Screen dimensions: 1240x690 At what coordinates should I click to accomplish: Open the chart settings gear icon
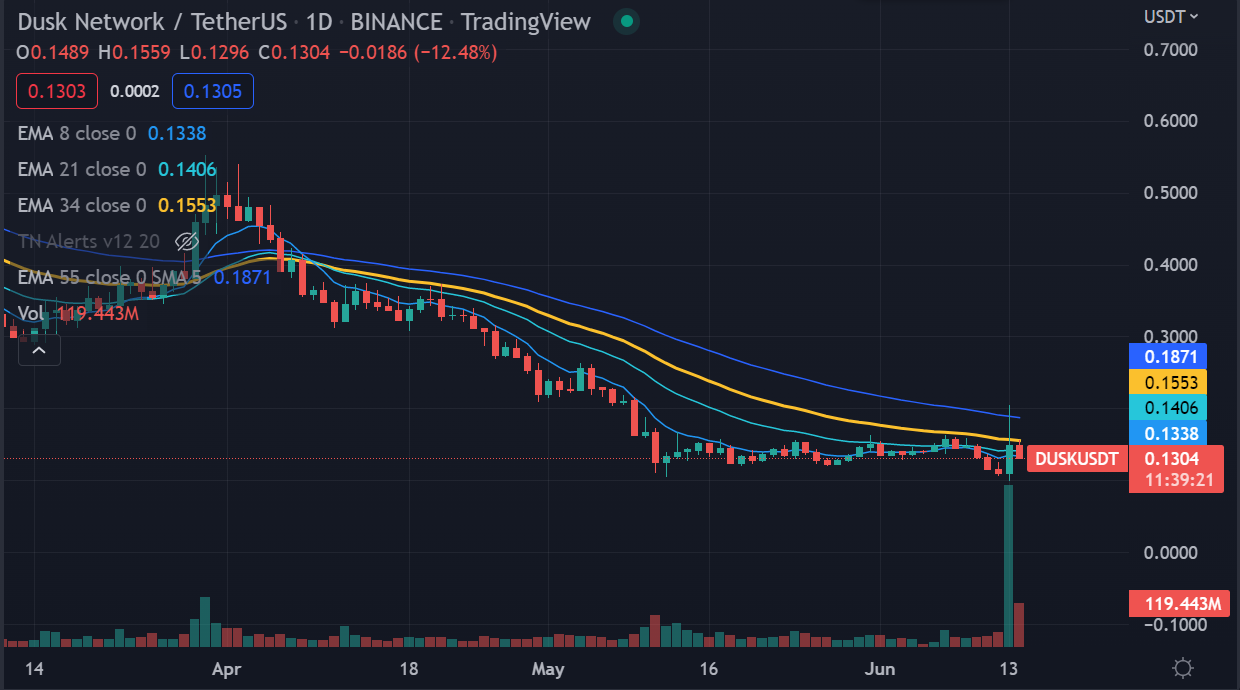click(x=1183, y=668)
